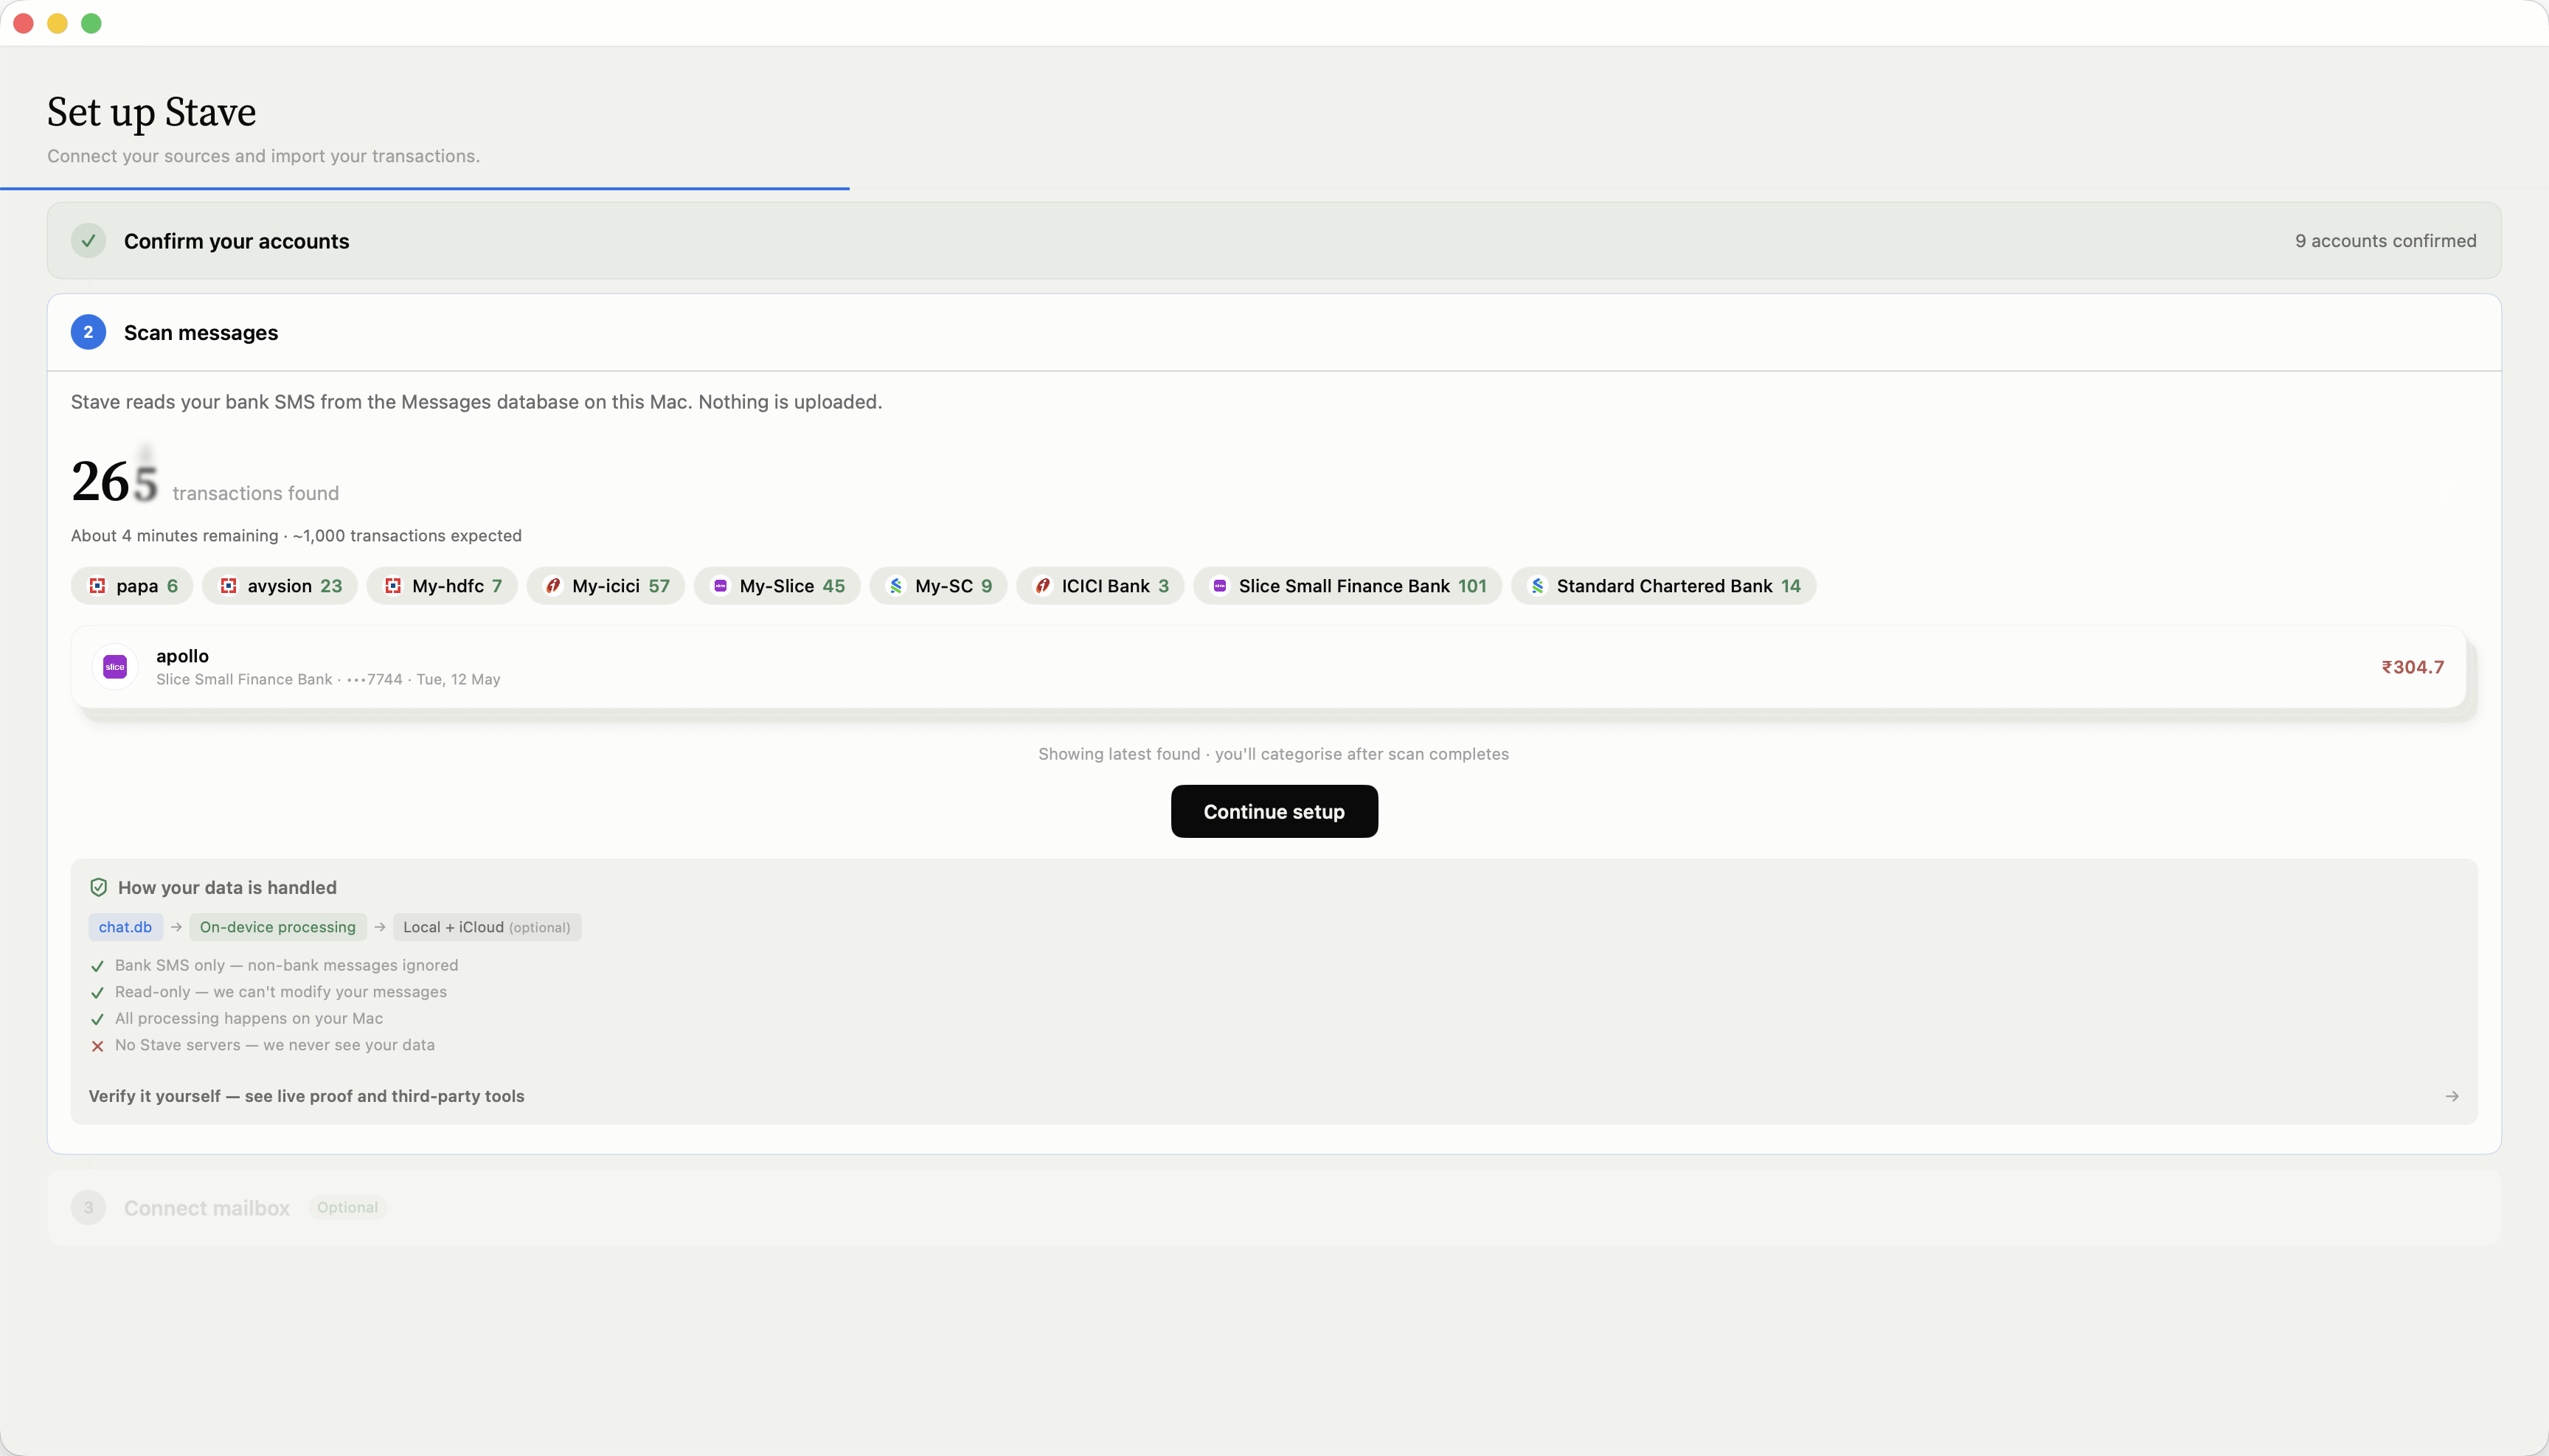Click the Local + iCloud tag
The height and width of the screenshot is (1456, 2549).
[x=486, y=927]
